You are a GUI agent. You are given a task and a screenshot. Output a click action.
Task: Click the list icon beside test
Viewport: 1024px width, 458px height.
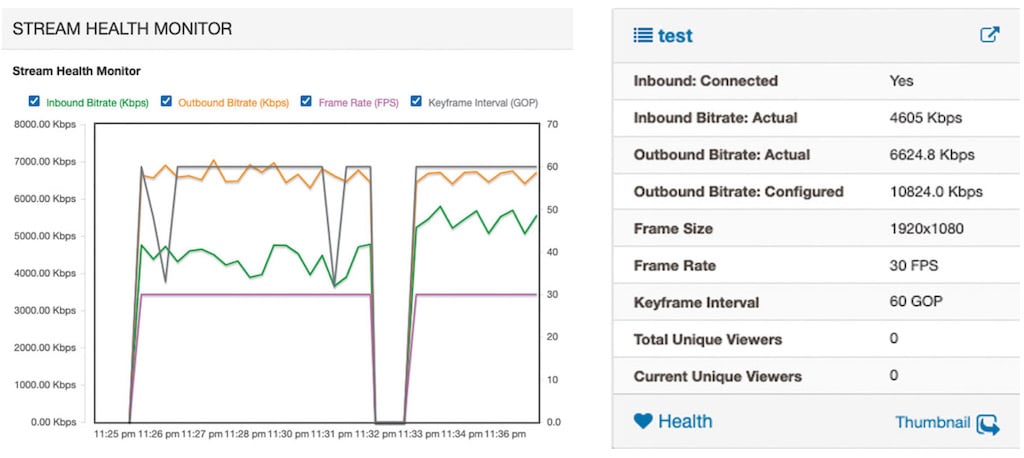pyautogui.click(x=642, y=36)
